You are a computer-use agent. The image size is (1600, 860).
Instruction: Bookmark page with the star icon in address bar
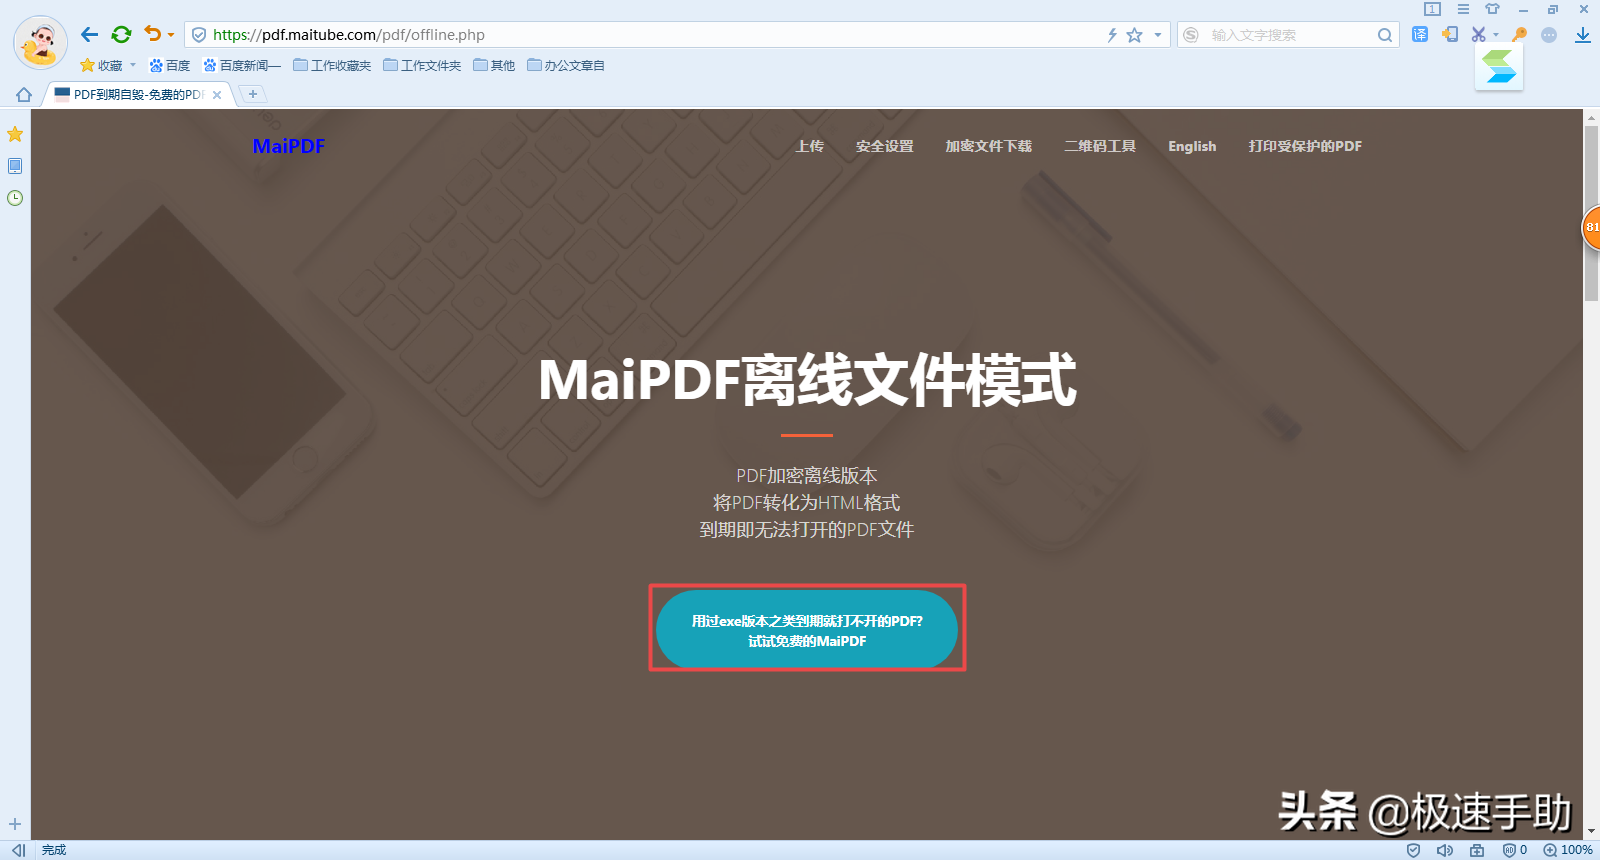1134,35
